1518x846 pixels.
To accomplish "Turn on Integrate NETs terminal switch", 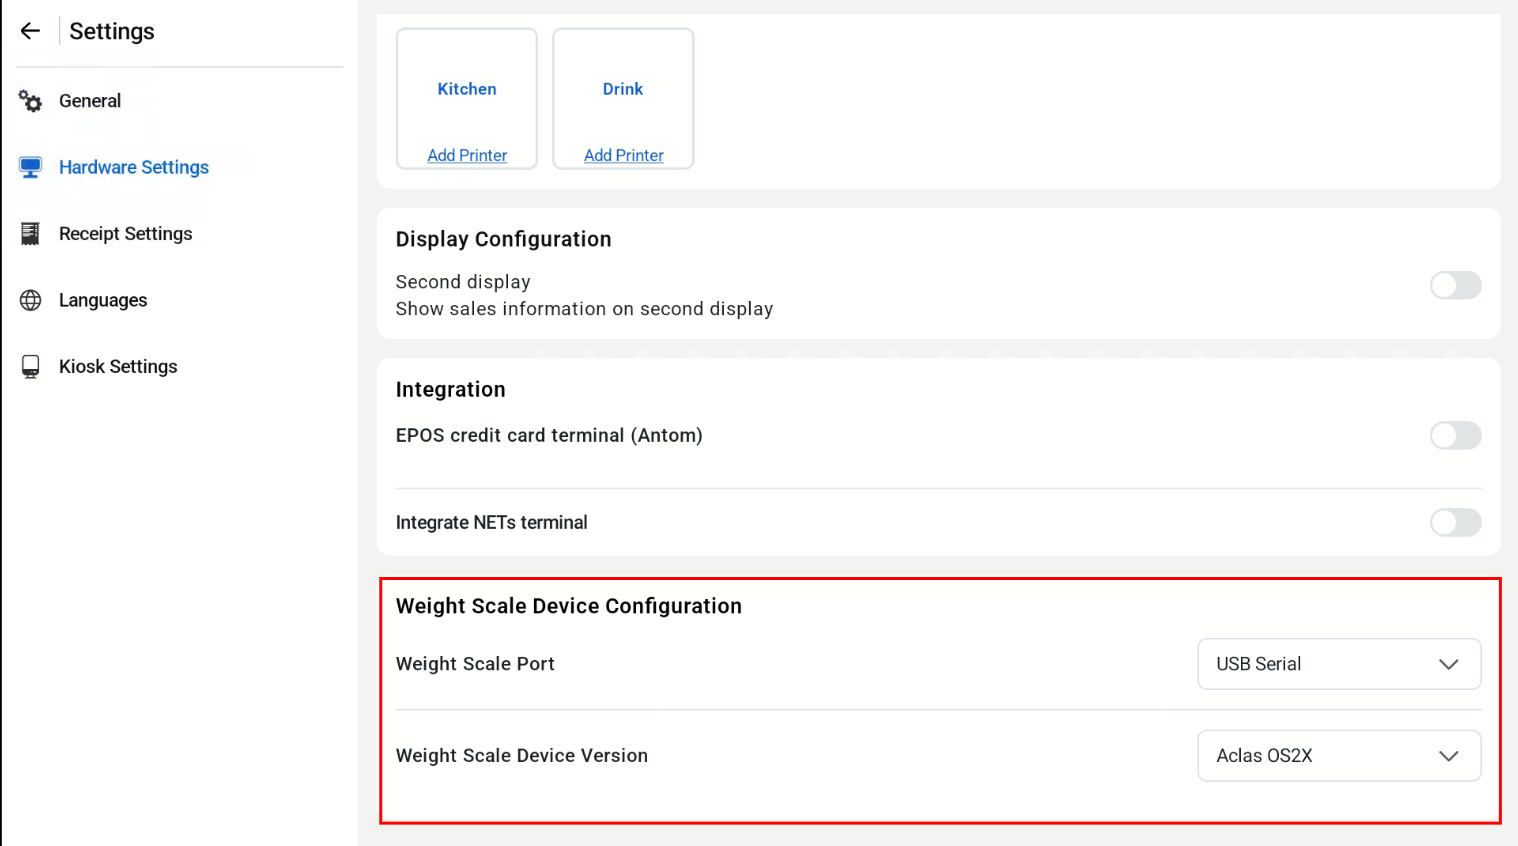I will (x=1455, y=522).
